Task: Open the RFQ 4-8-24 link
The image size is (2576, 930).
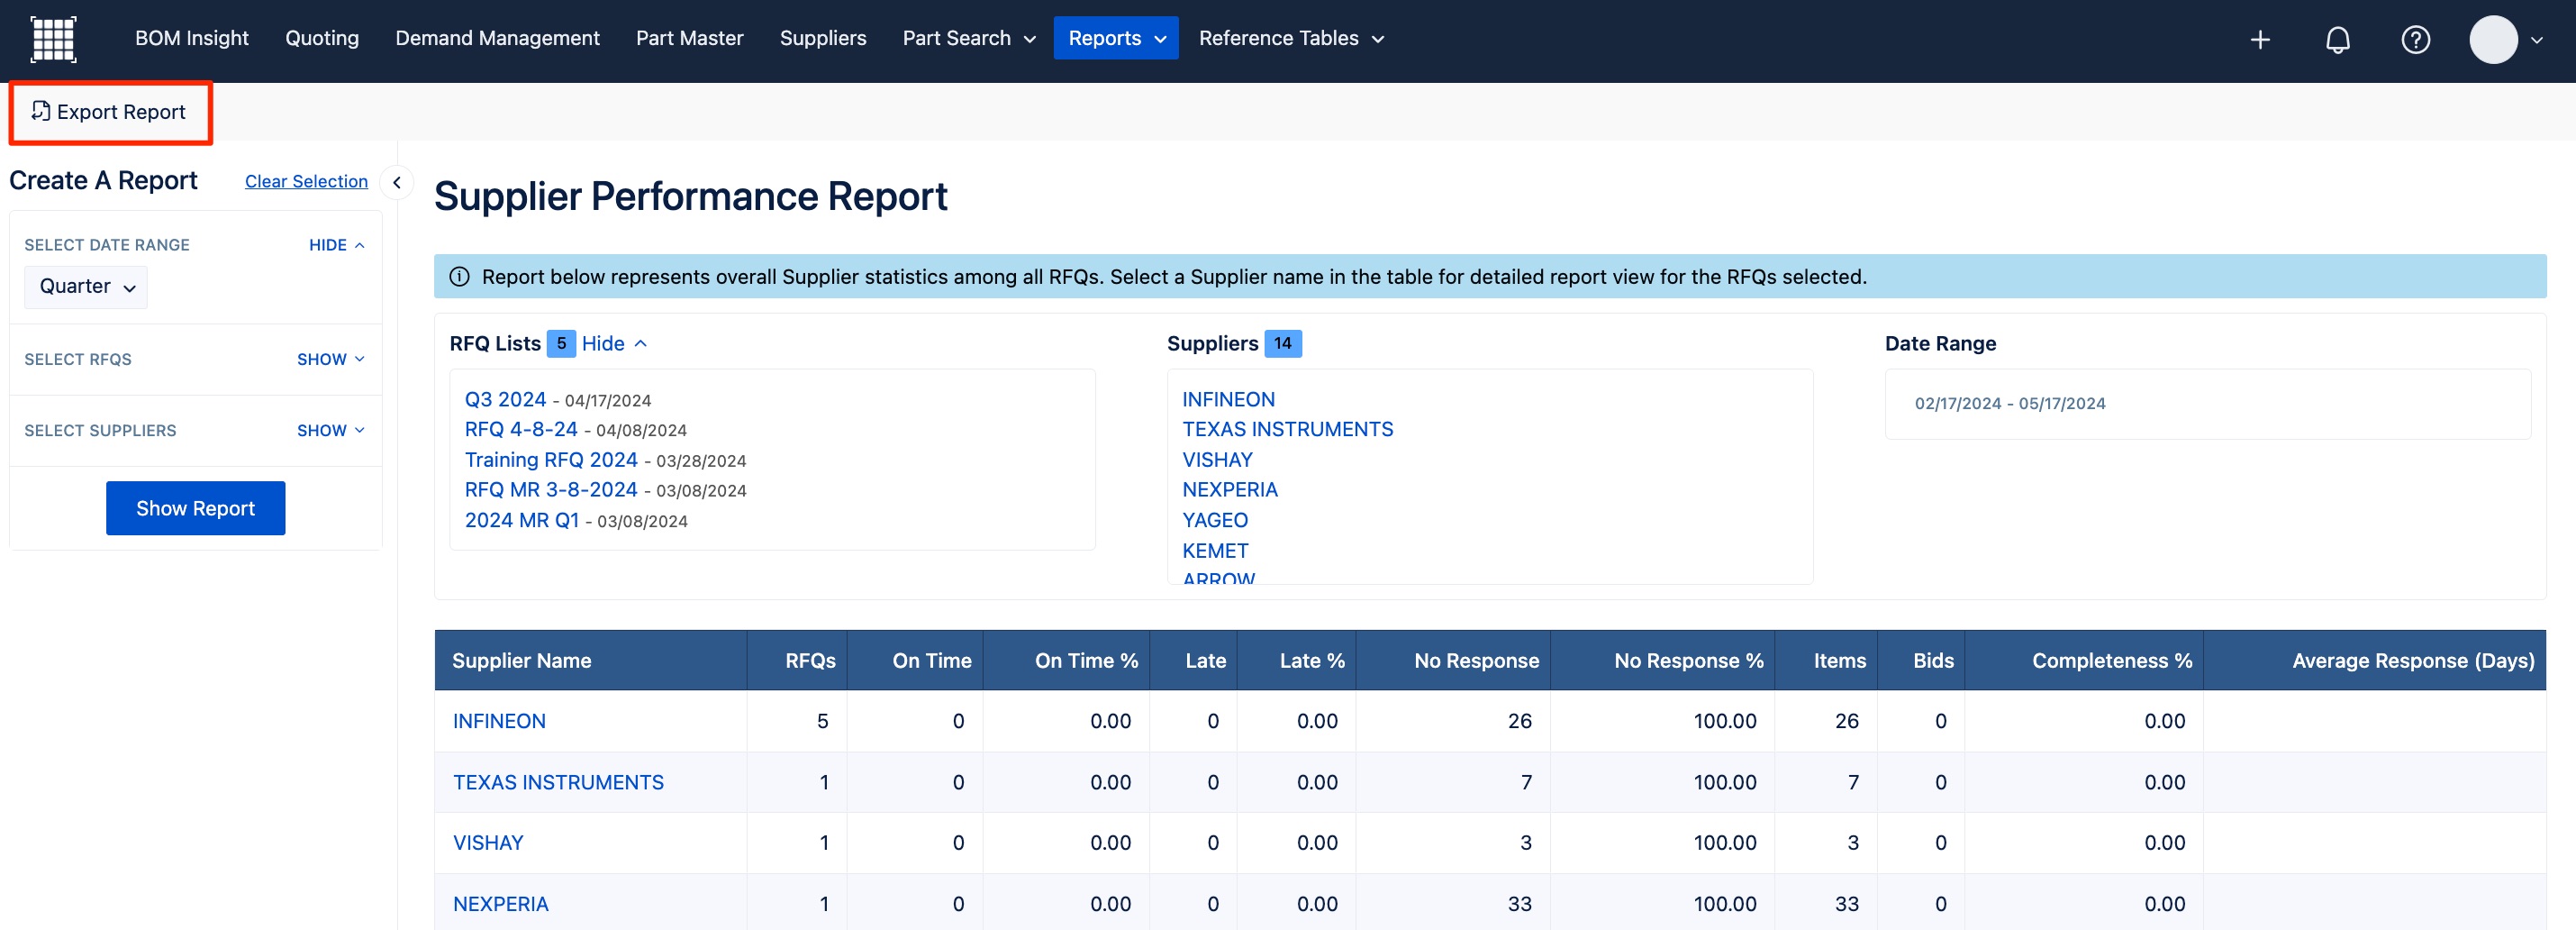Action: (521, 429)
